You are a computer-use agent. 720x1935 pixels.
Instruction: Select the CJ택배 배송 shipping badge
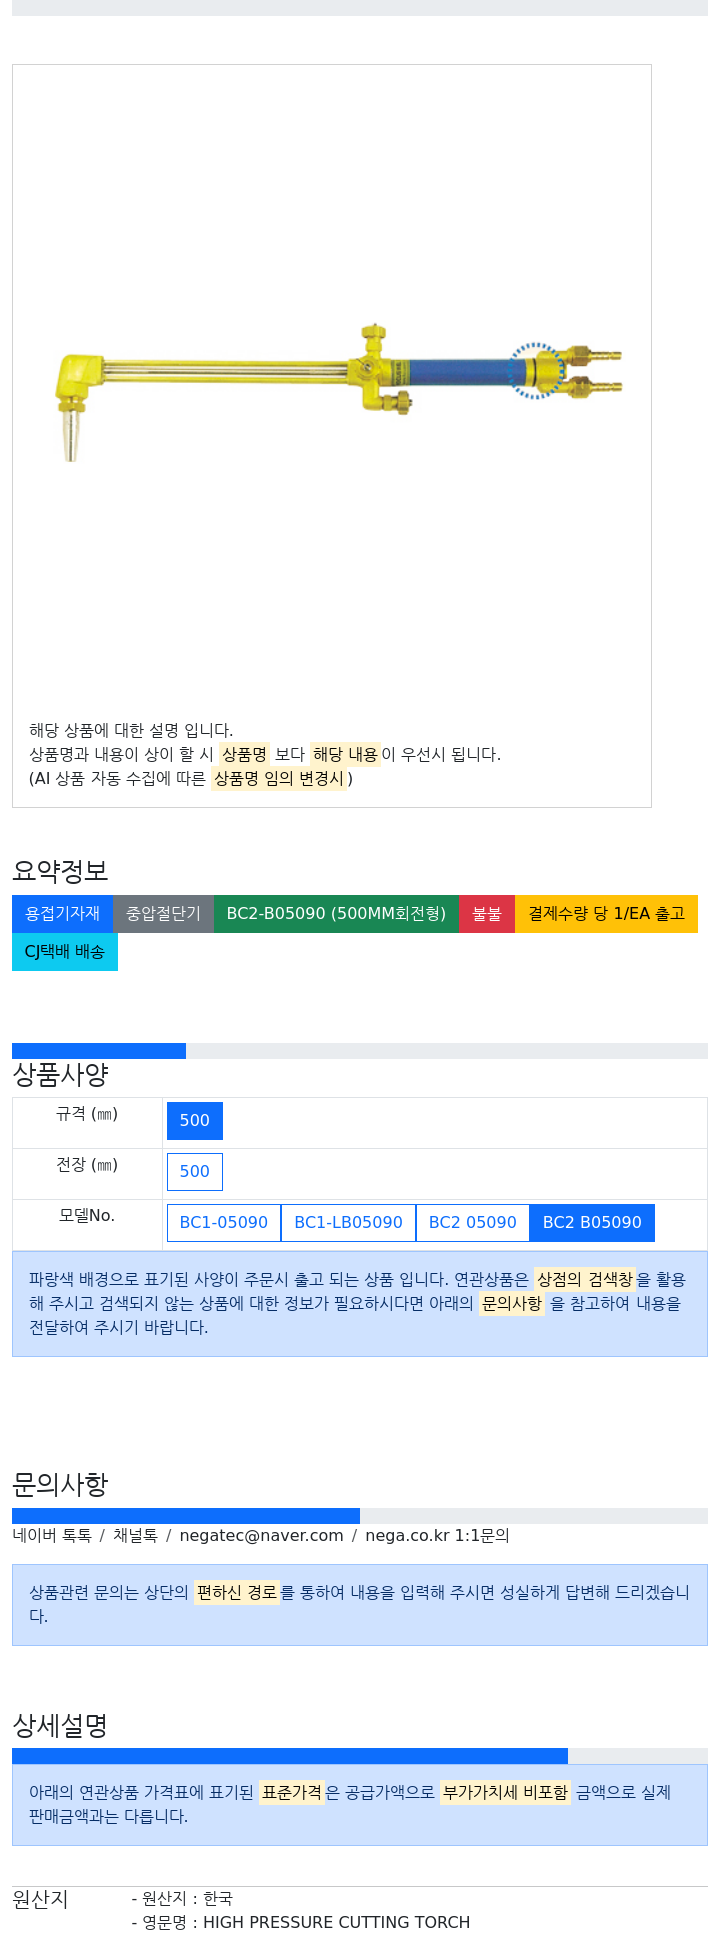click(x=65, y=952)
